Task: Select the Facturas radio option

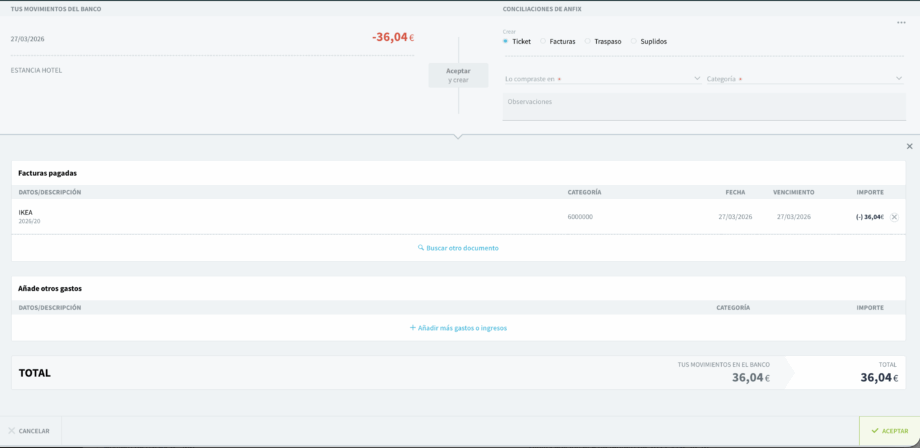Action: (543, 41)
